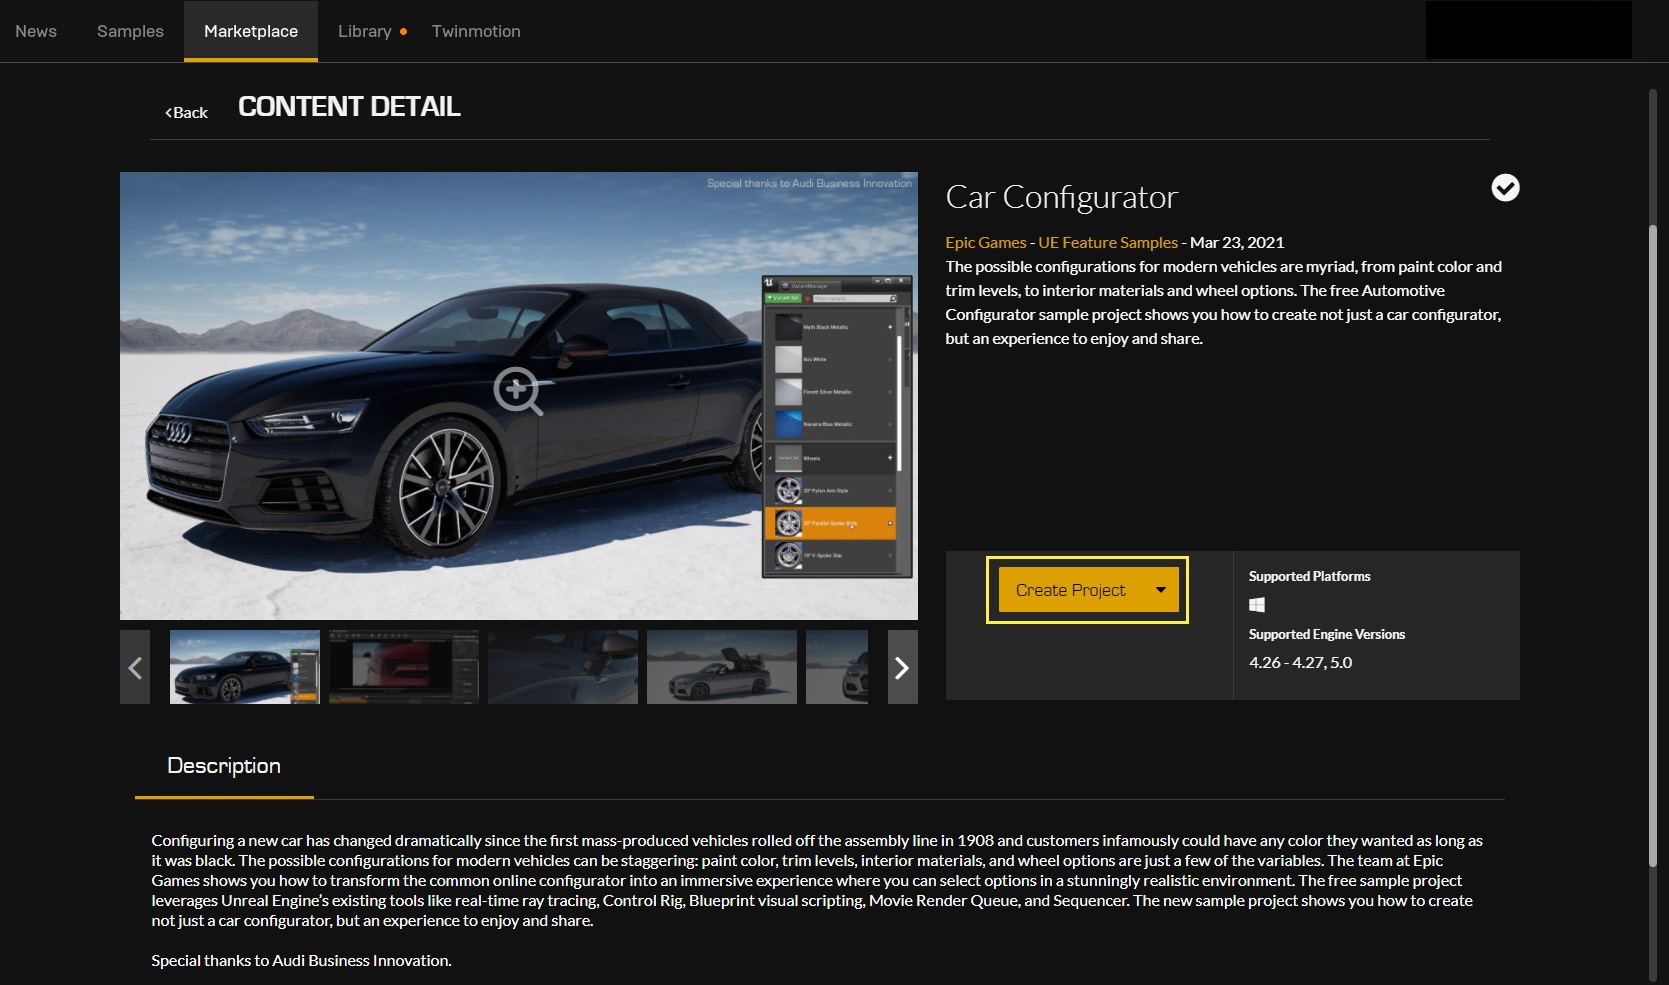Show previous thumbnails with left arrow
The image size is (1669, 985).
135,667
